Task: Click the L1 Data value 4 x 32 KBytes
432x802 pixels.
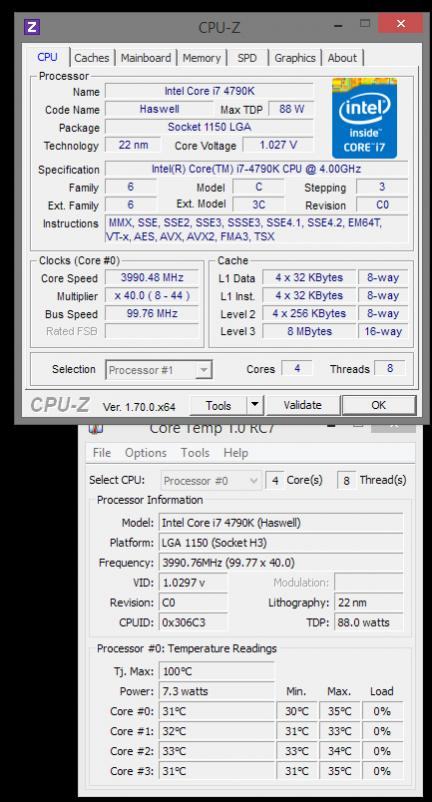Action: pos(309,278)
